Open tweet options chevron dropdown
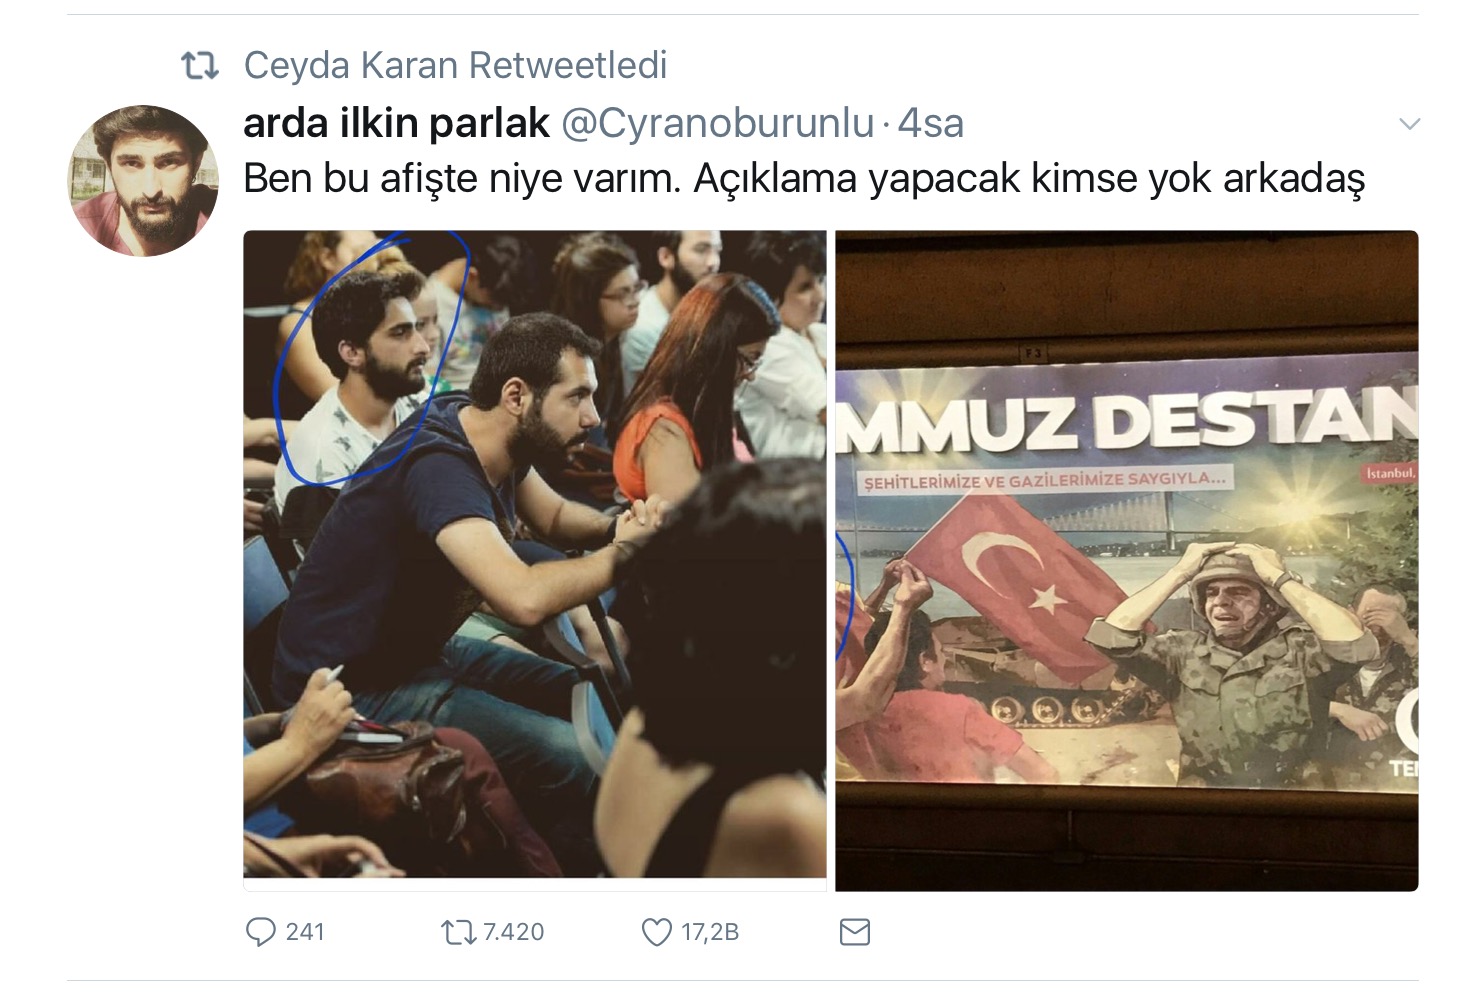The height and width of the screenshot is (994, 1483). (1409, 125)
